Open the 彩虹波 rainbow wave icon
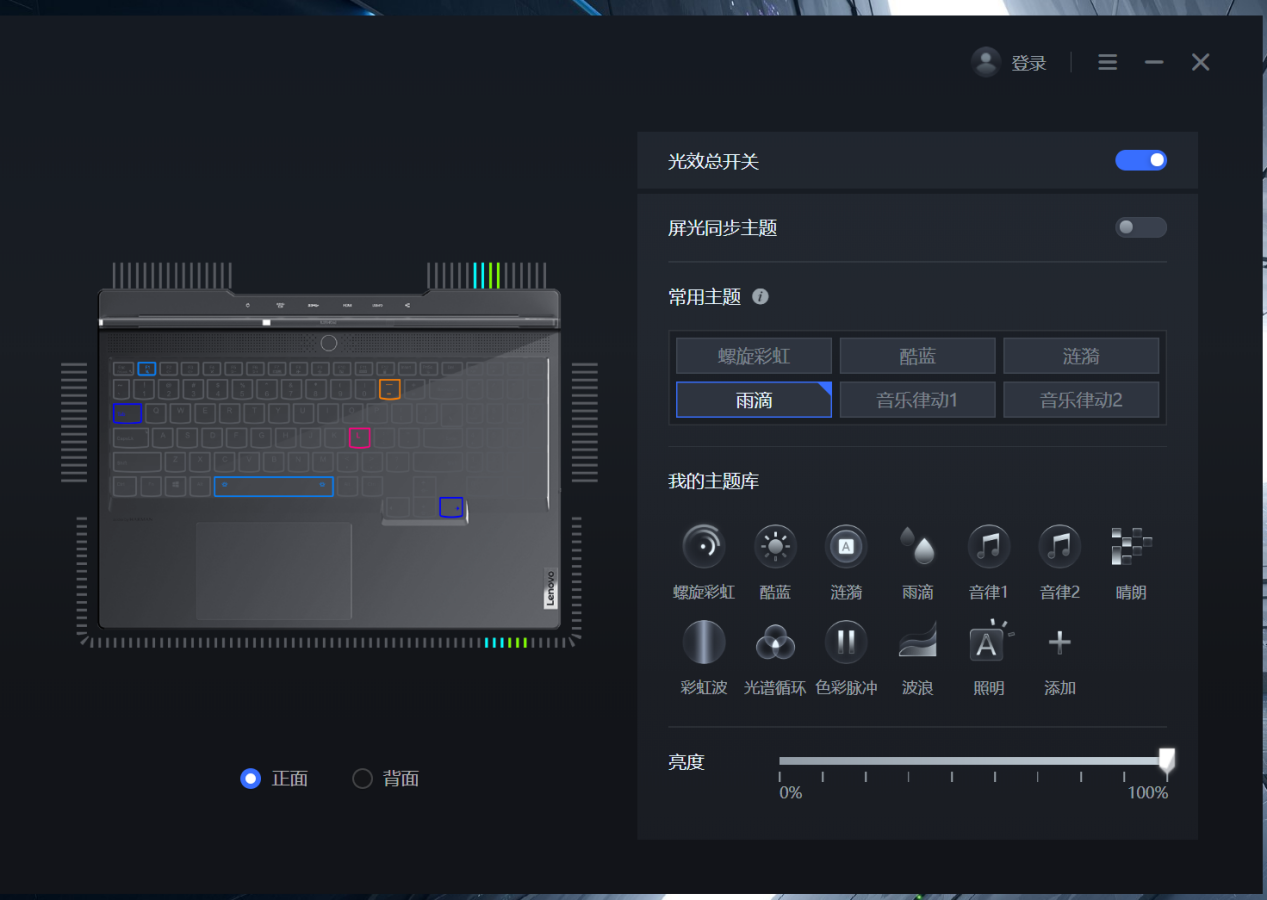The width and height of the screenshot is (1267, 900). tap(703, 642)
